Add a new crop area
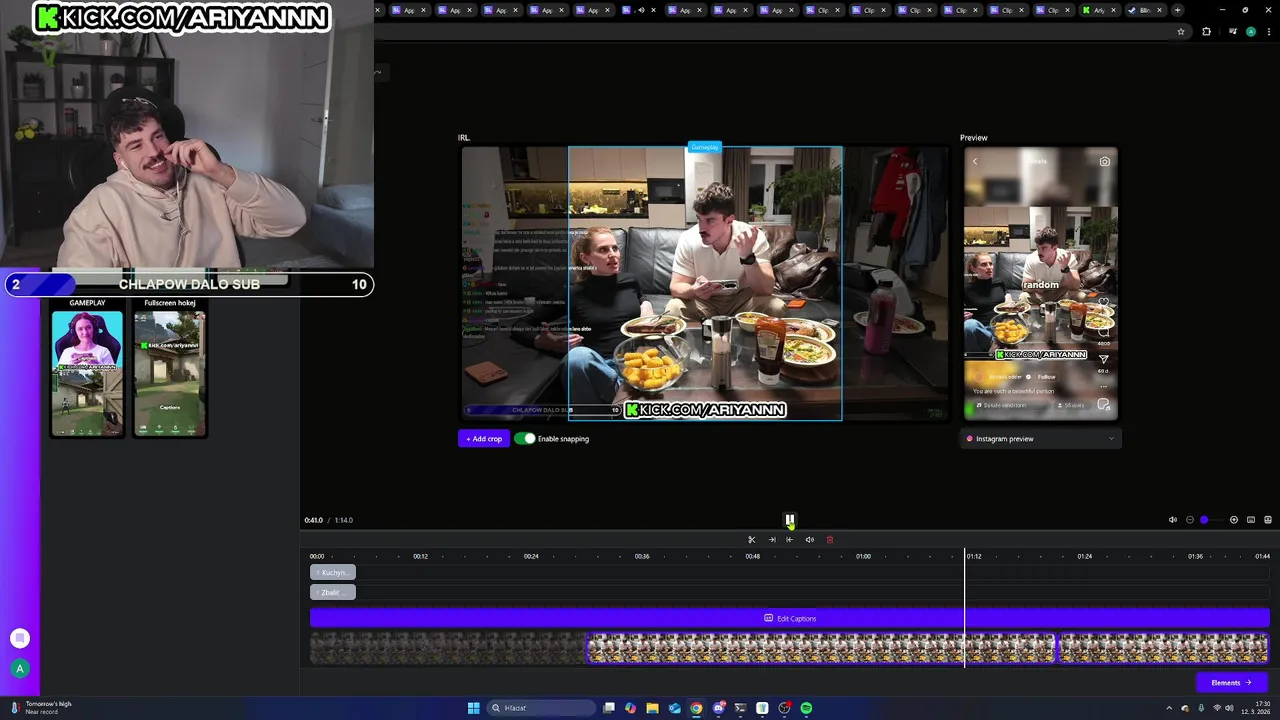 pyautogui.click(x=484, y=439)
